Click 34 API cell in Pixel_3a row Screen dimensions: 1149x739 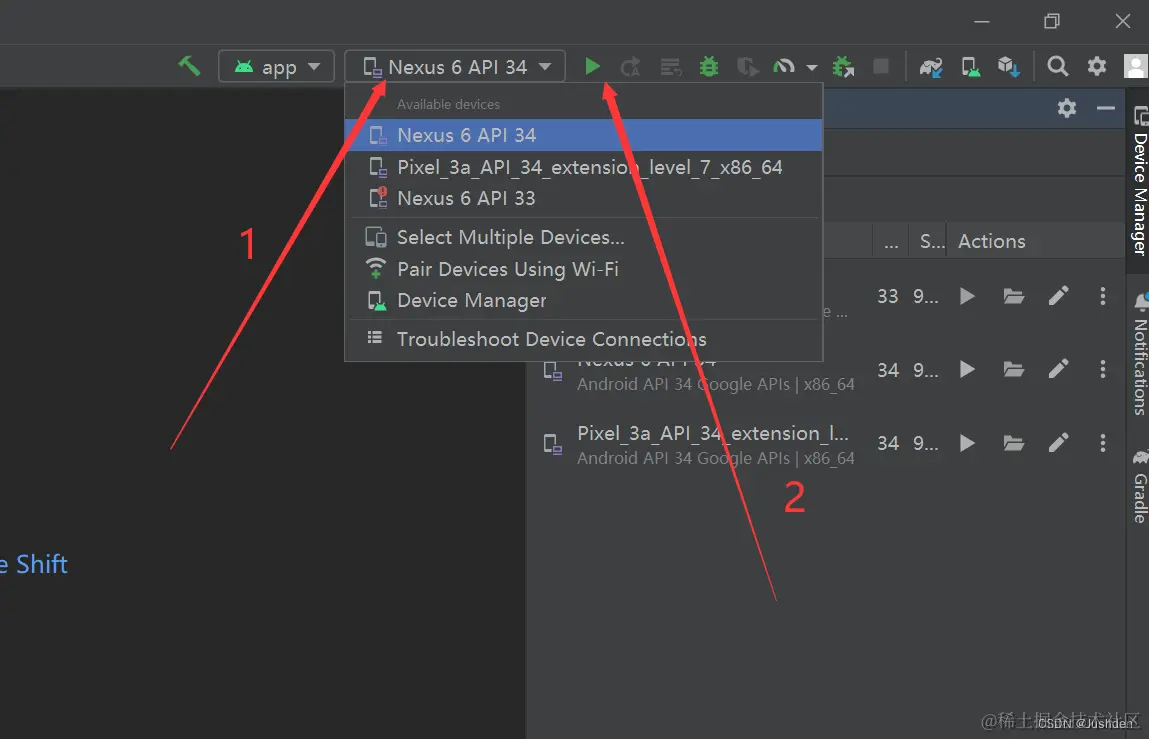pyautogui.click(x=888, y=444)
